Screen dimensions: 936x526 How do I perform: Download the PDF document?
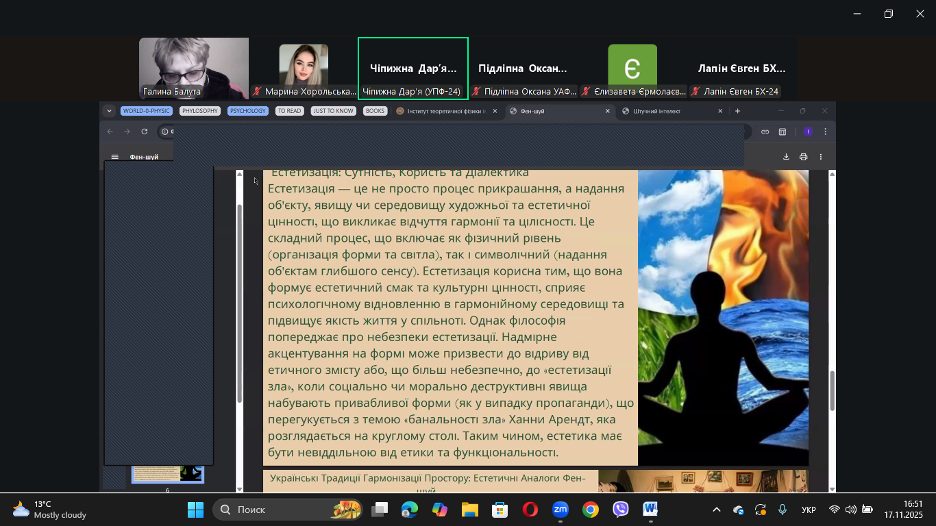coord(786,157)
